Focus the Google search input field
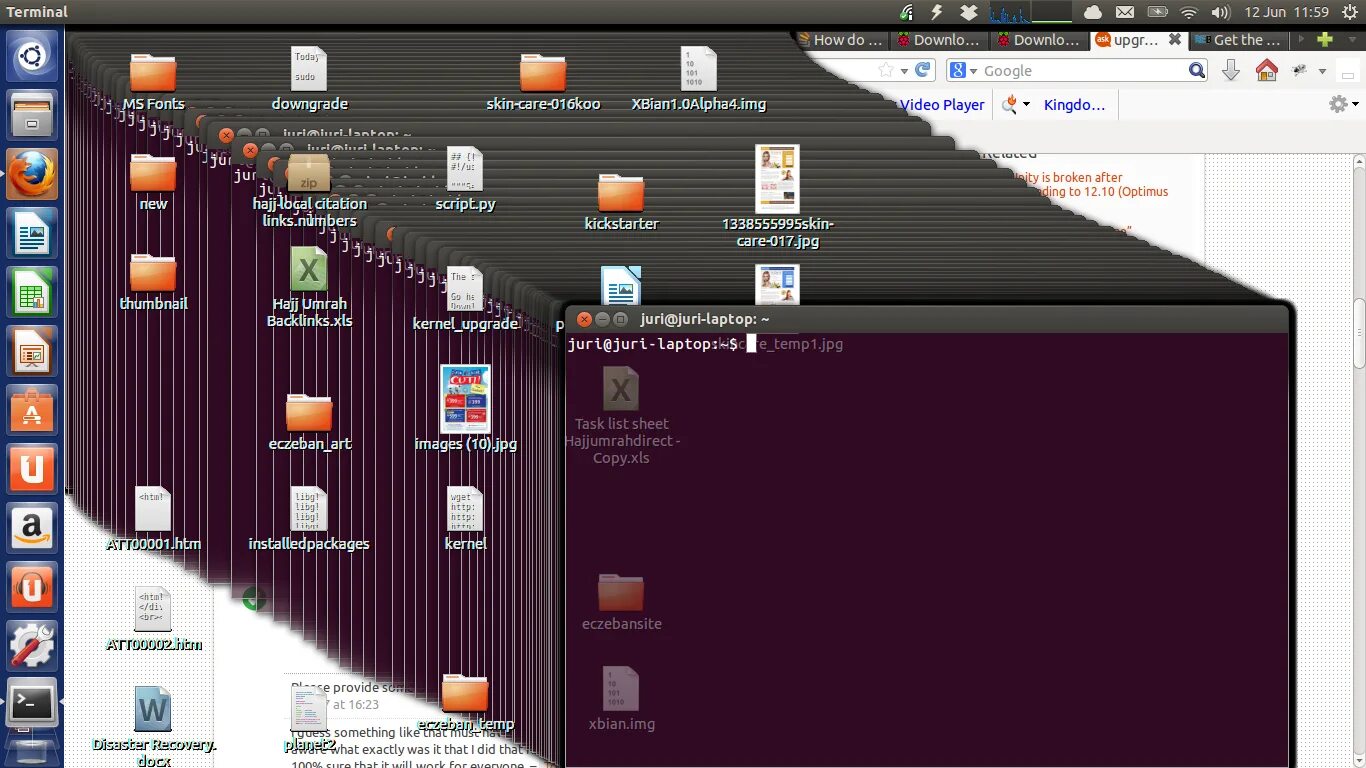This screenshot has width=1366, height=768. tap(1084, 70)
